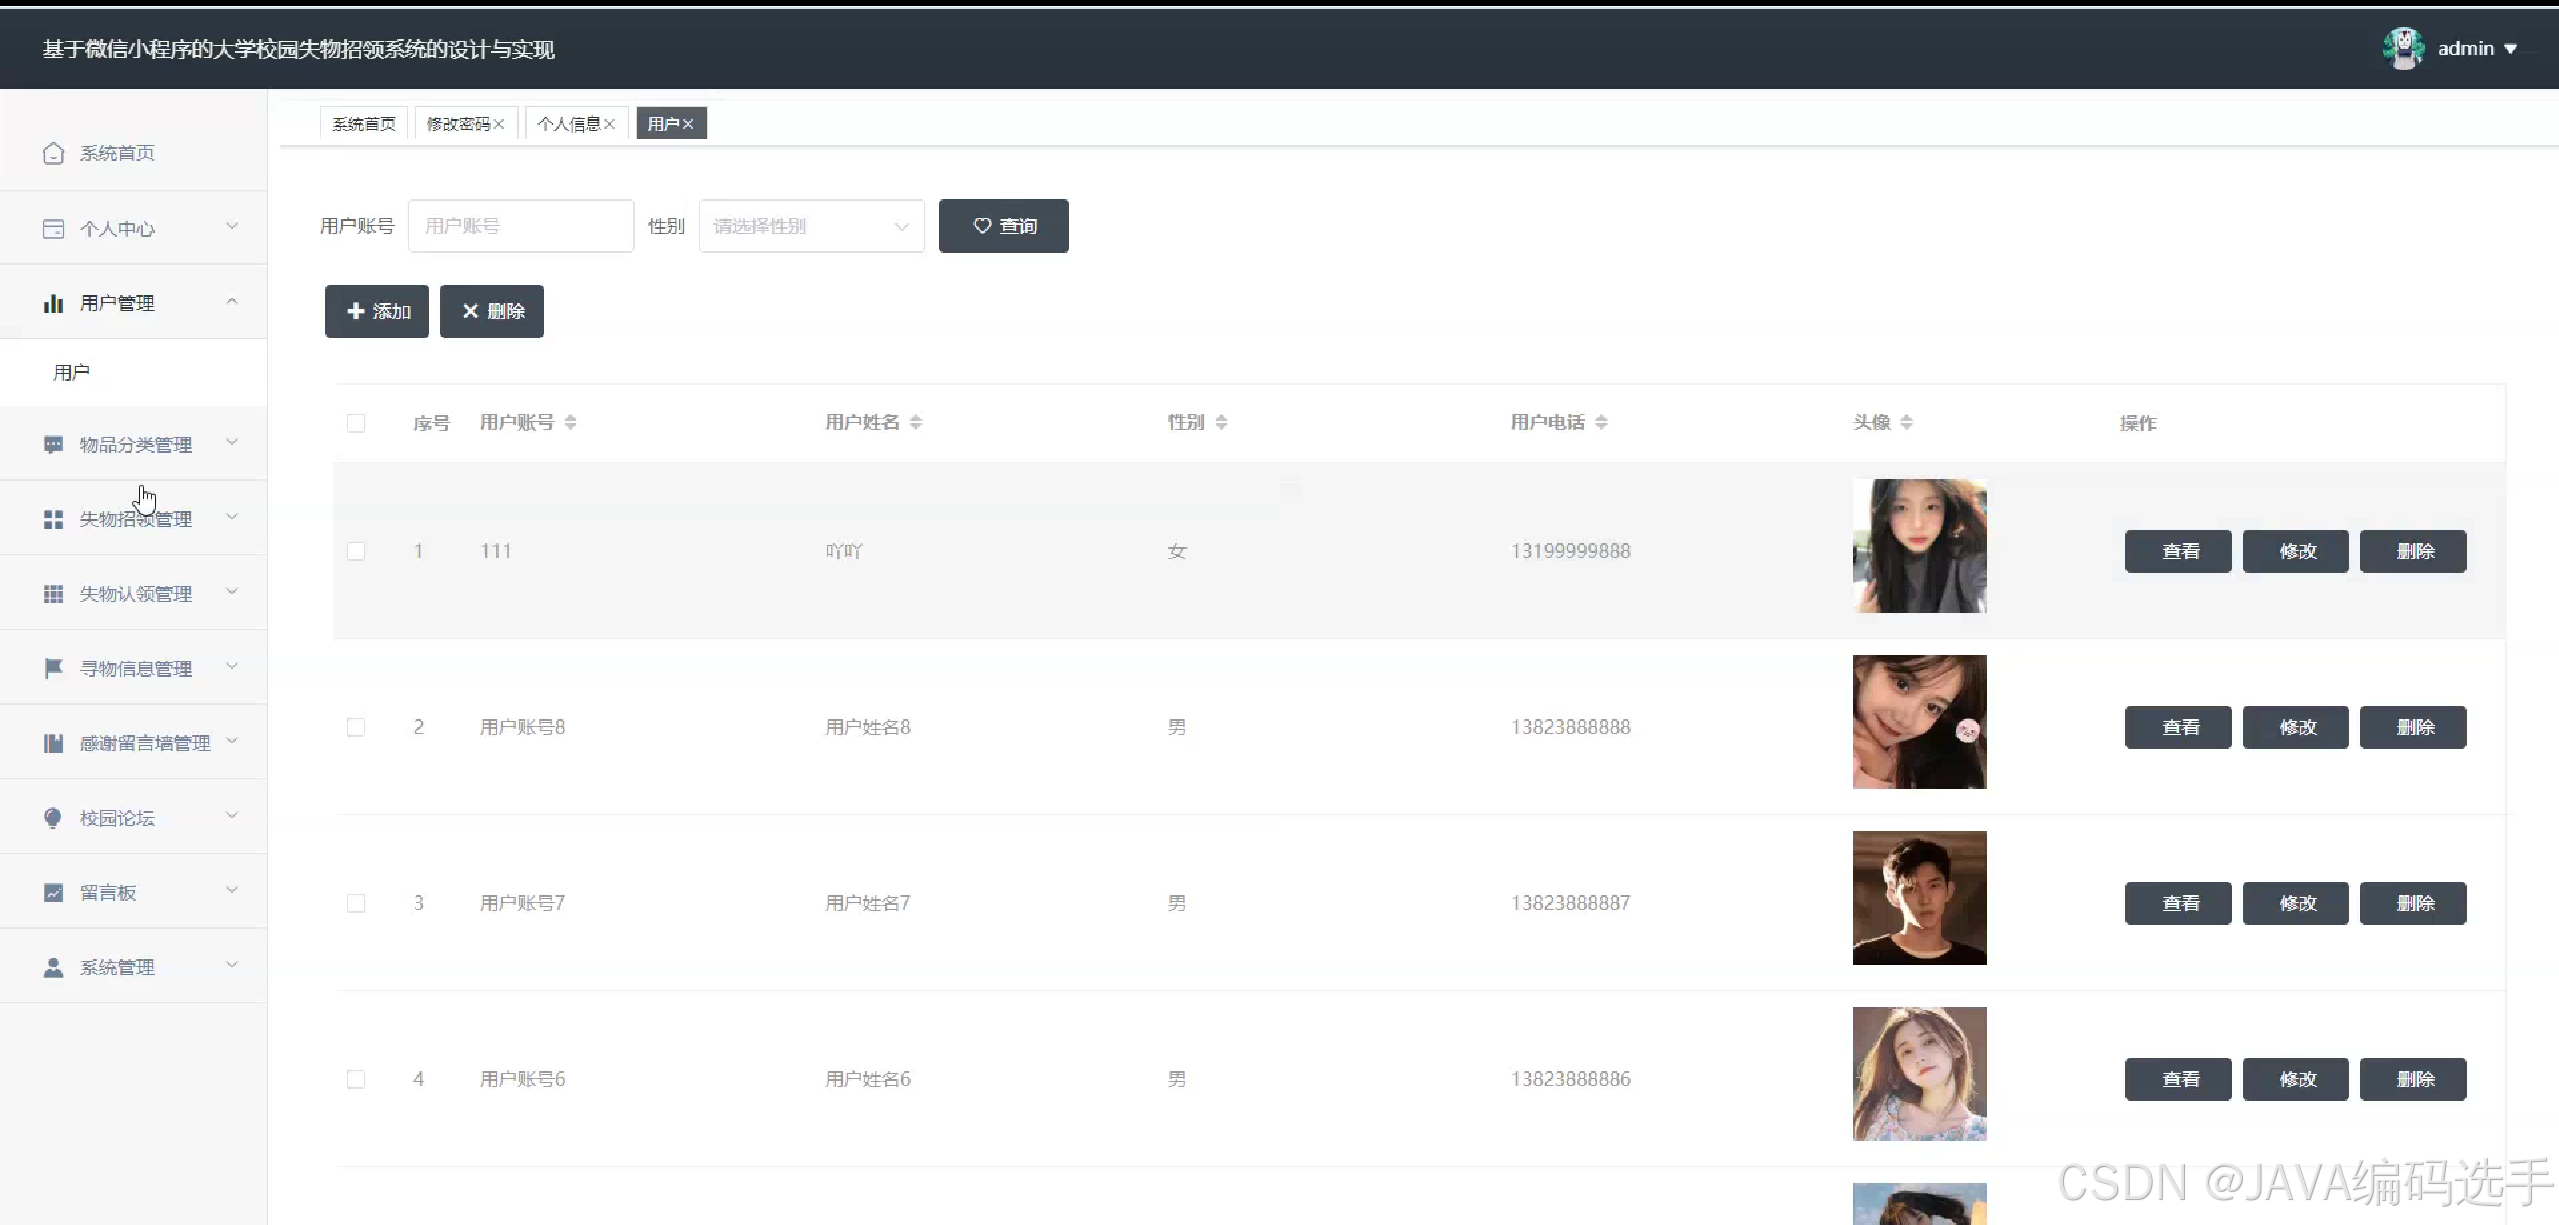
Task: Check the checkbox for 用户账号8 row
Action: pyautogui.click(x=356, y=727)
